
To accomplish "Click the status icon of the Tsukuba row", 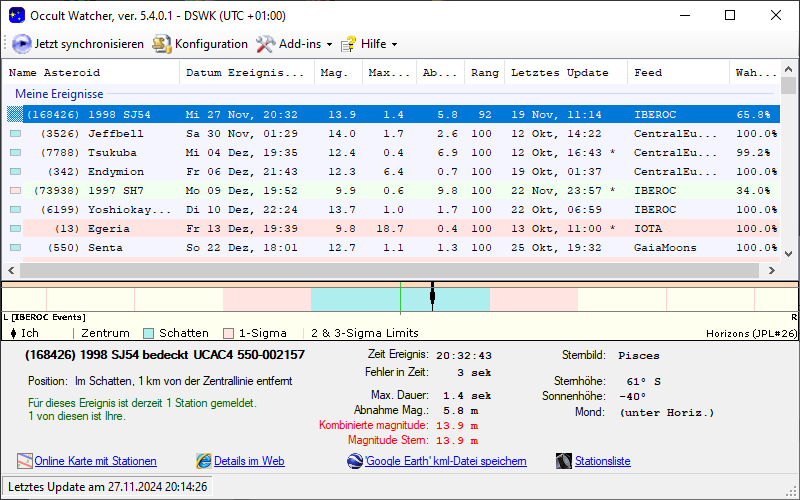I will tap(15, 153).
